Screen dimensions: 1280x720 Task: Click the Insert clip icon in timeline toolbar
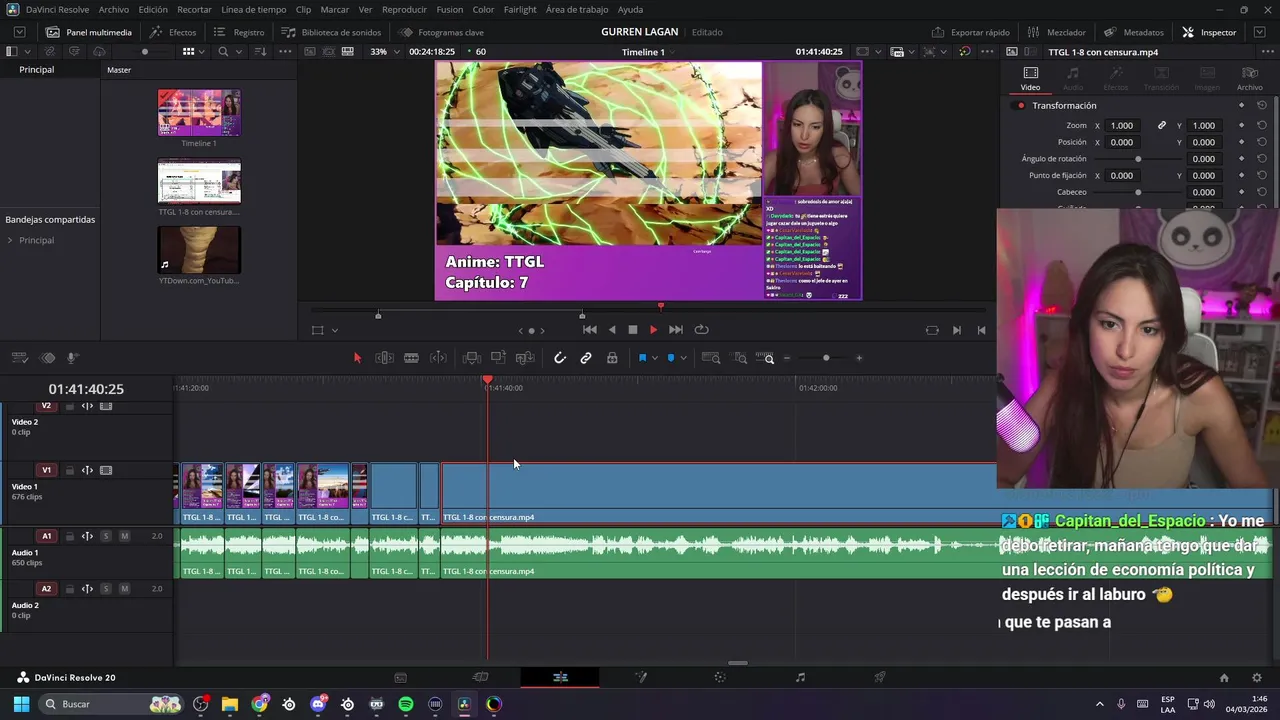(472, 358)
